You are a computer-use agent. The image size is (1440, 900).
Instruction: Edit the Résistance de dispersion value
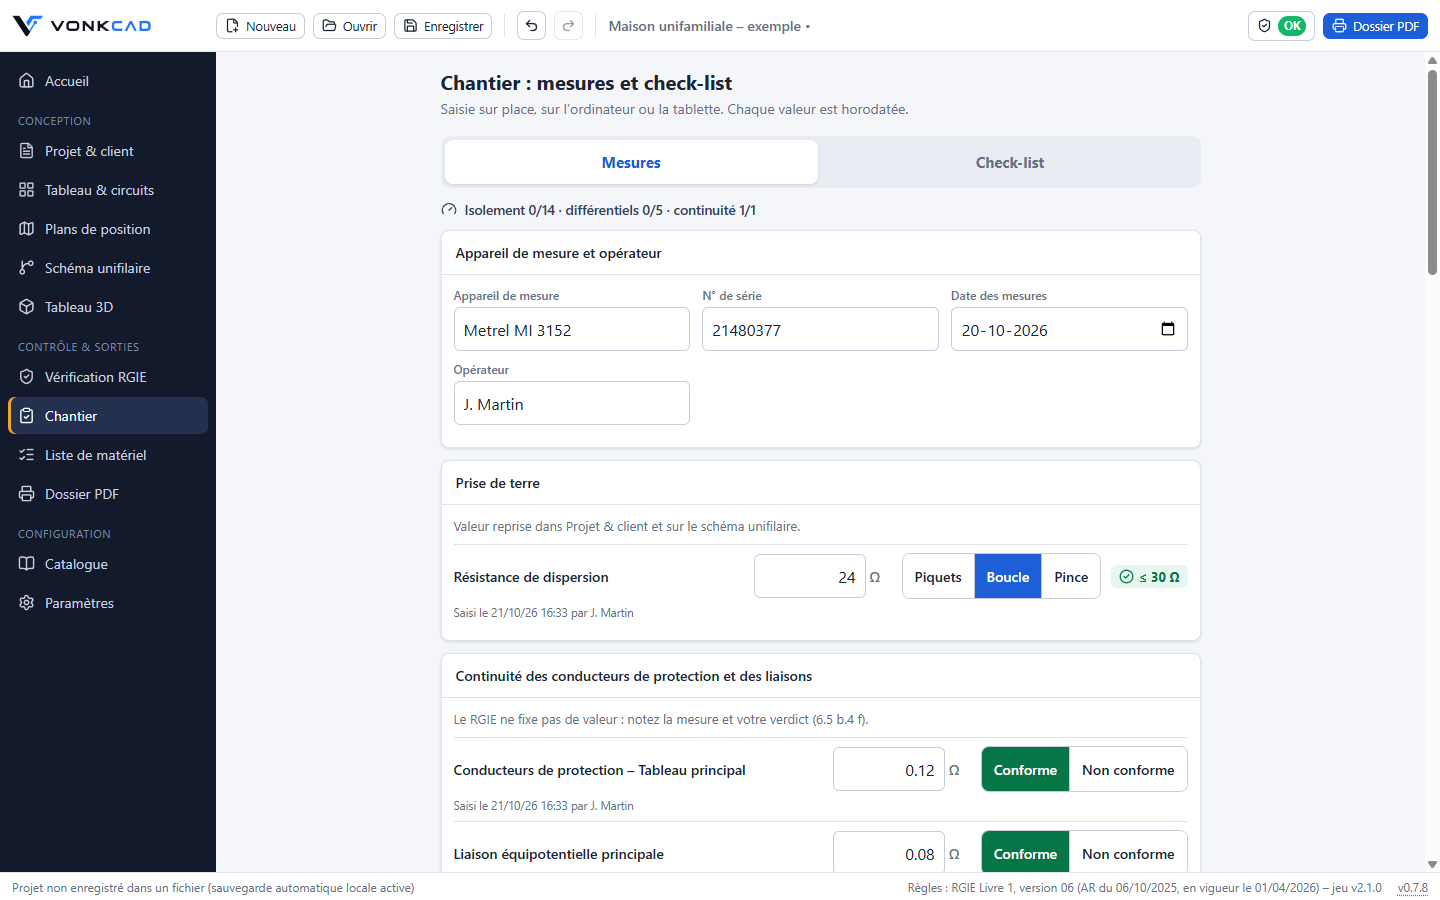pos(810,576)
